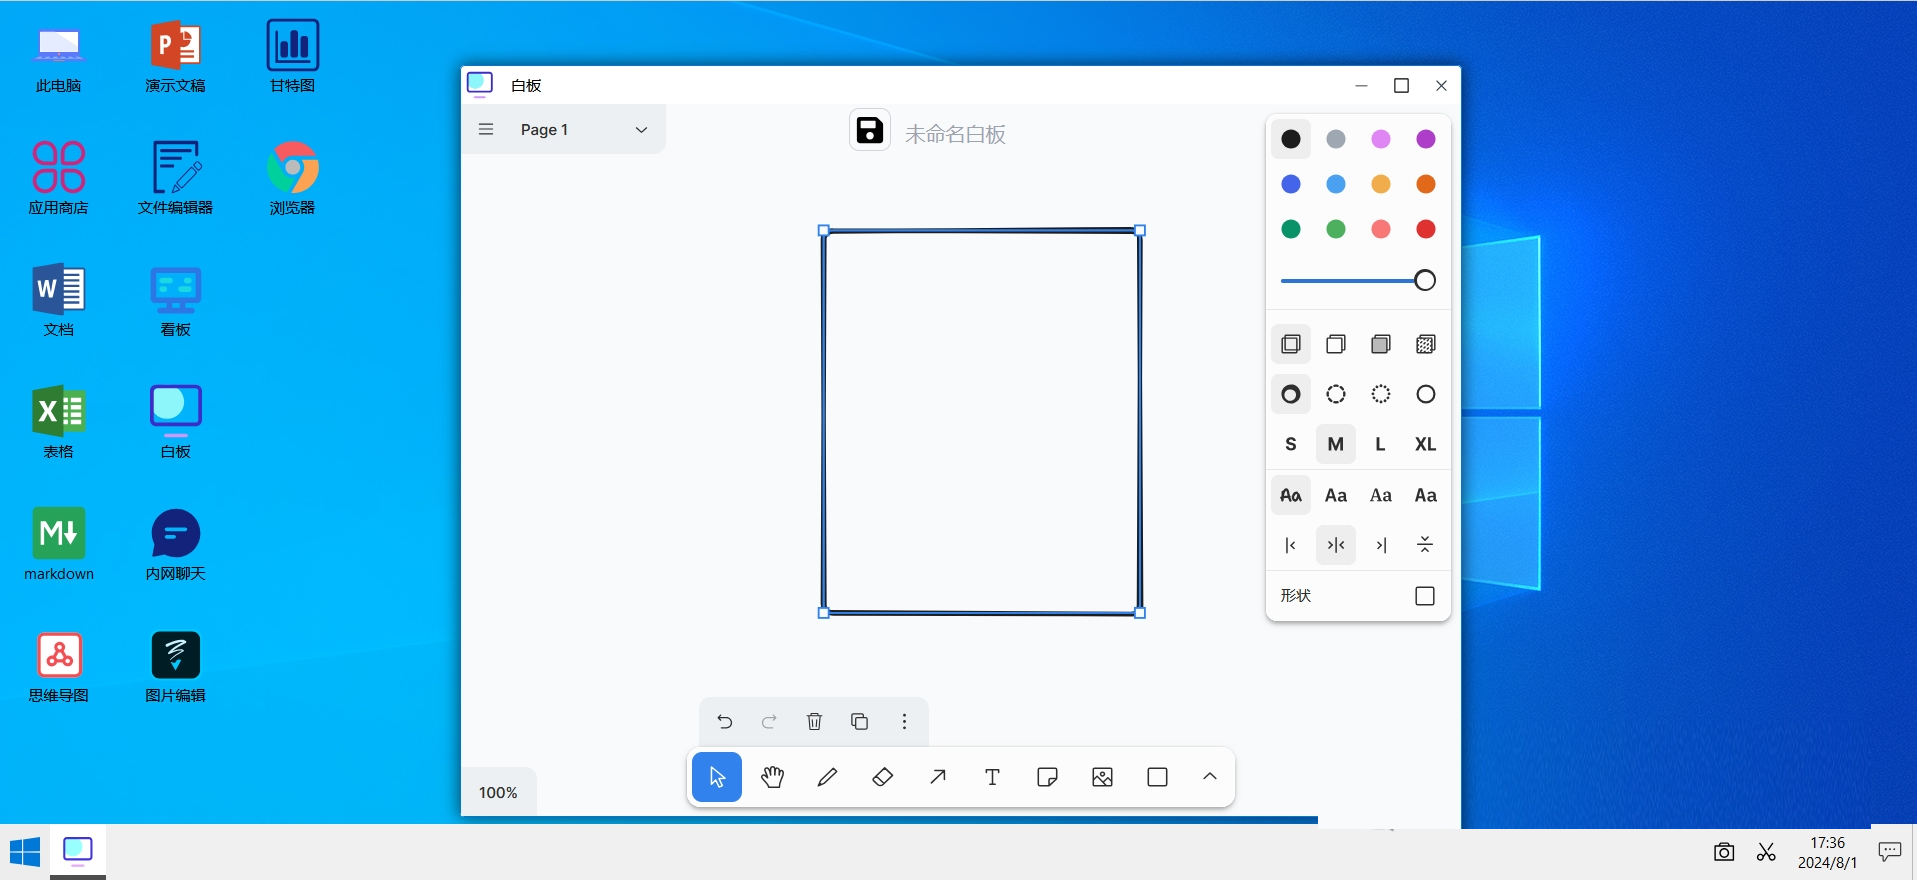
Task: Open the three-dot more actions menu
Action: 904,721
